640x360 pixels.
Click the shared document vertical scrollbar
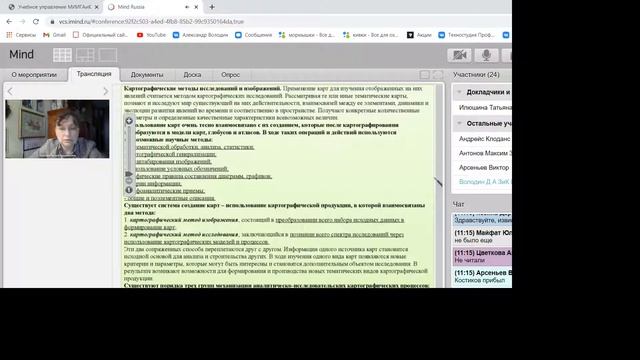click(439, 186)
